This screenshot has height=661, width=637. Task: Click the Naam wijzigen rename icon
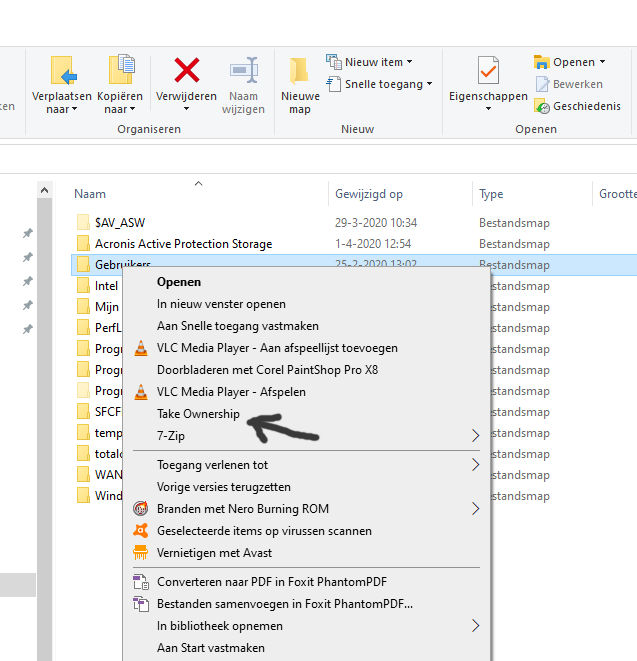(243, 72)
